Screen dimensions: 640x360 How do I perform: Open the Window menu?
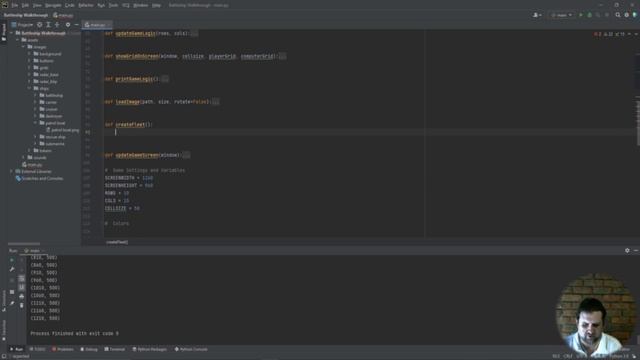tap(141, 5)
